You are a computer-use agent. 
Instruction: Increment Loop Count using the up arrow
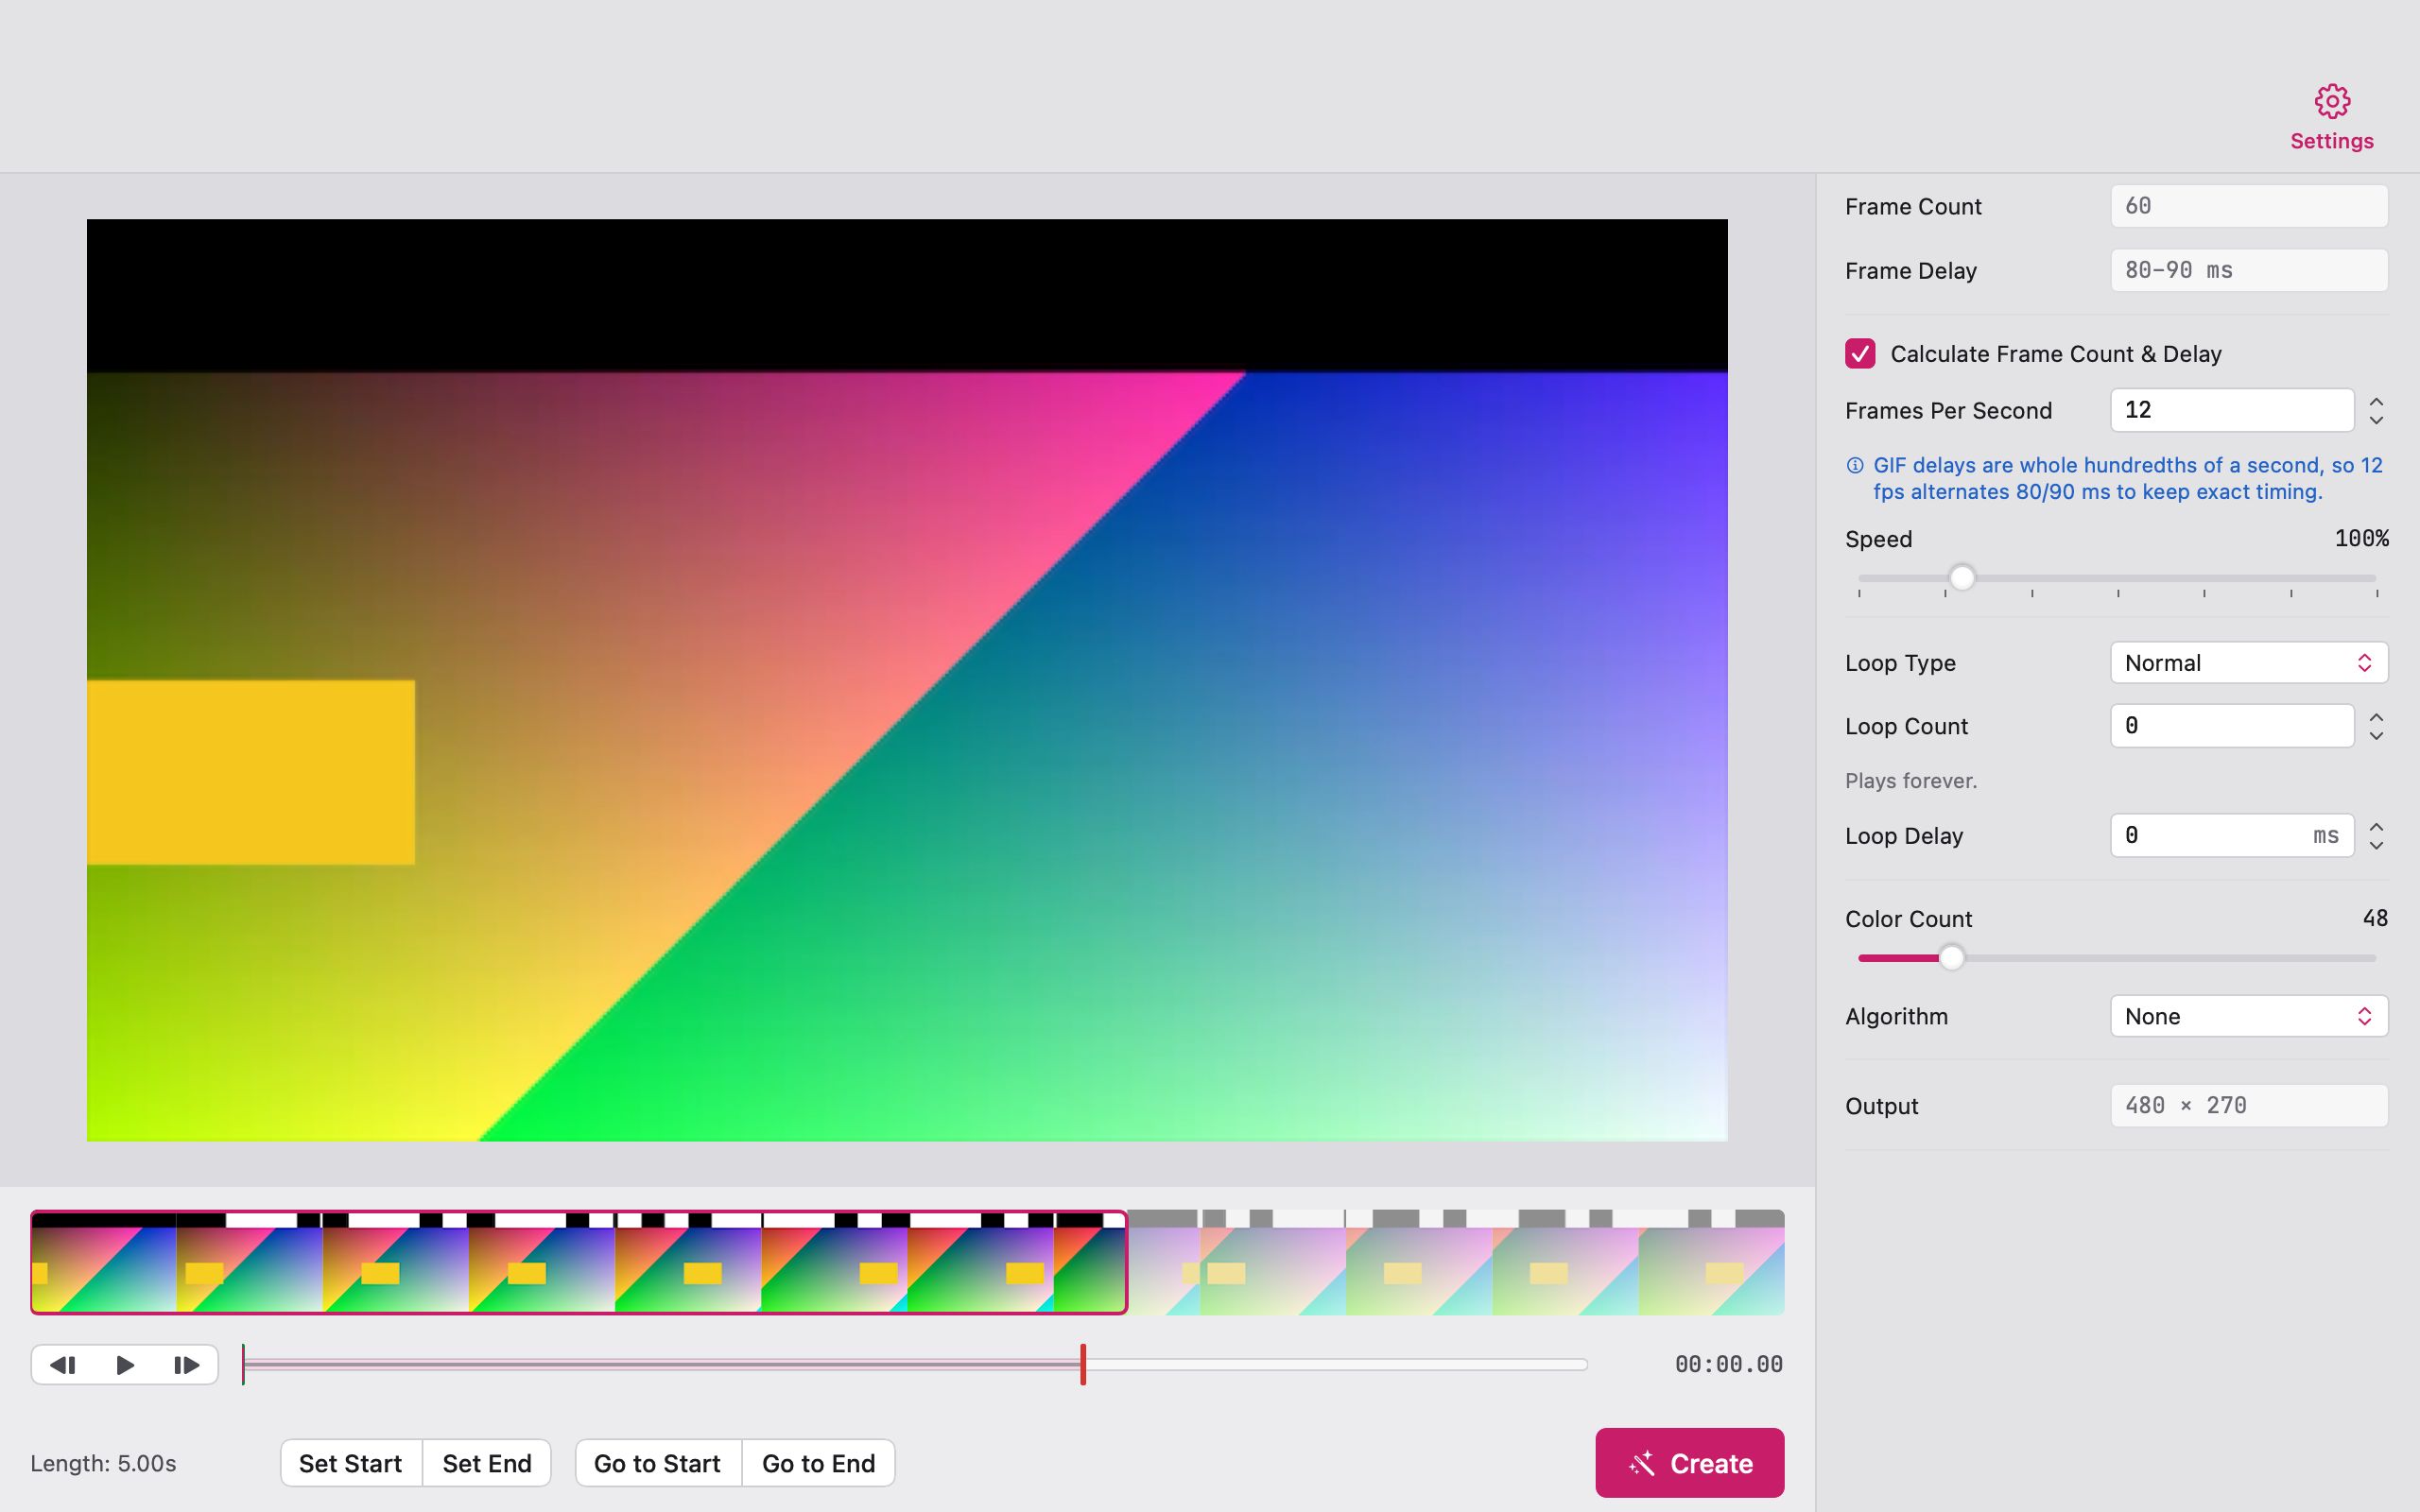pos(2377,718)
